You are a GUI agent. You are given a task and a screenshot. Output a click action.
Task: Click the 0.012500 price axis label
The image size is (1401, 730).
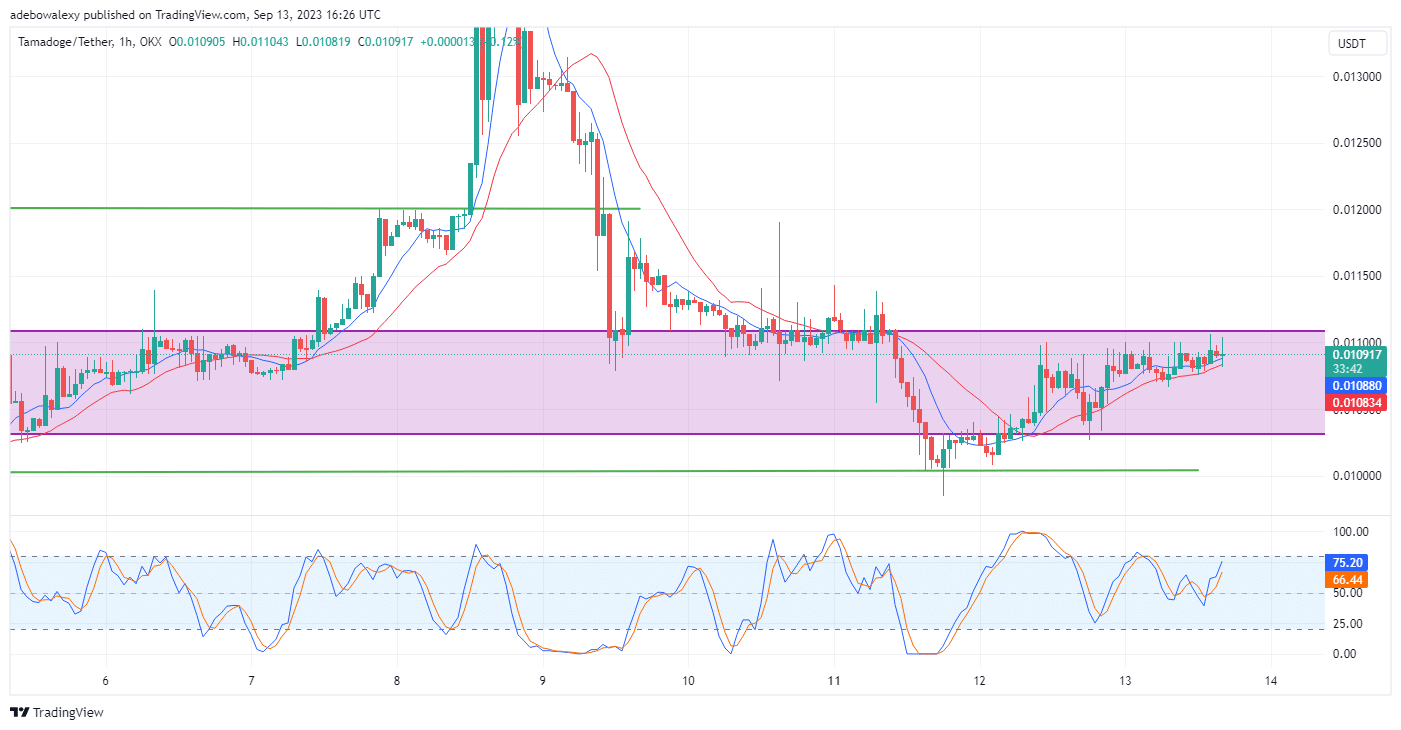coord(1356,143)
